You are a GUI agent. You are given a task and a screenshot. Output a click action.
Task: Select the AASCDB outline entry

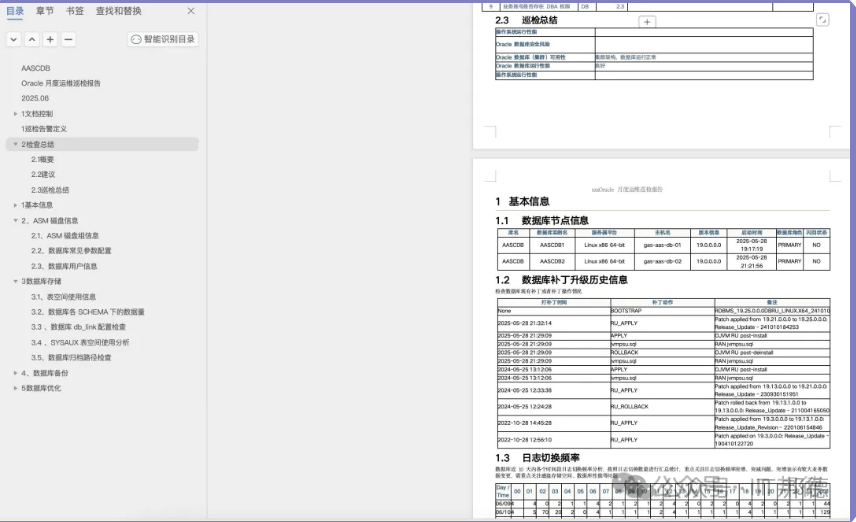click(x=35, y=68)
